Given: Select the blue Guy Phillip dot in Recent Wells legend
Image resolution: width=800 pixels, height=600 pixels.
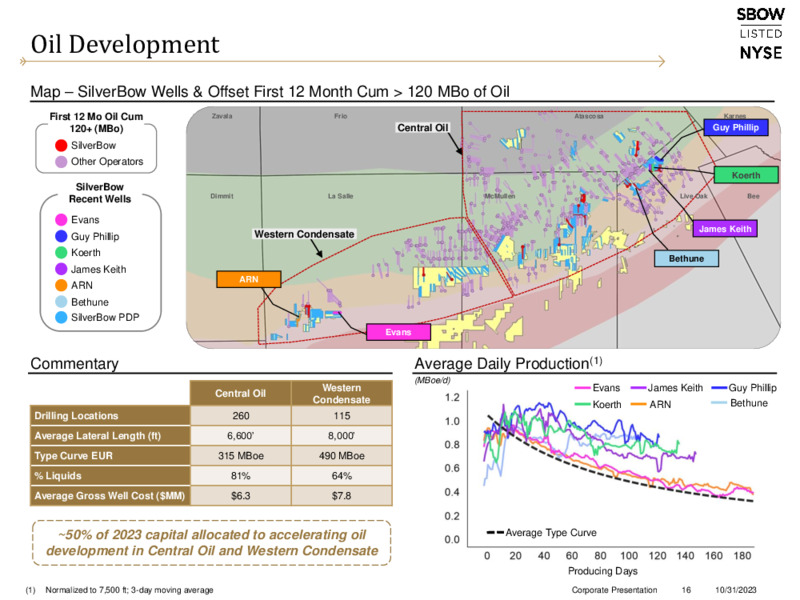Looking at the screenshot, I should [x=61, y=236].
